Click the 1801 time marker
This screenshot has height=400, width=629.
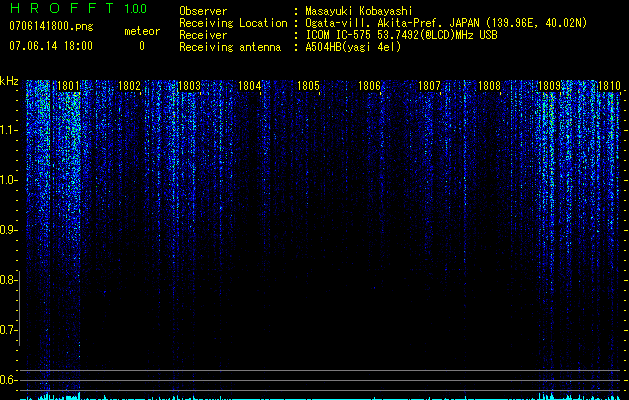69,86
